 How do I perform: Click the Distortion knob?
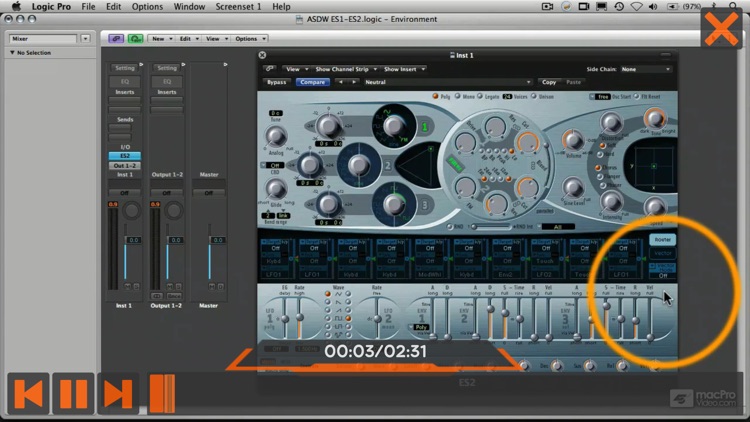pos(611,123)
